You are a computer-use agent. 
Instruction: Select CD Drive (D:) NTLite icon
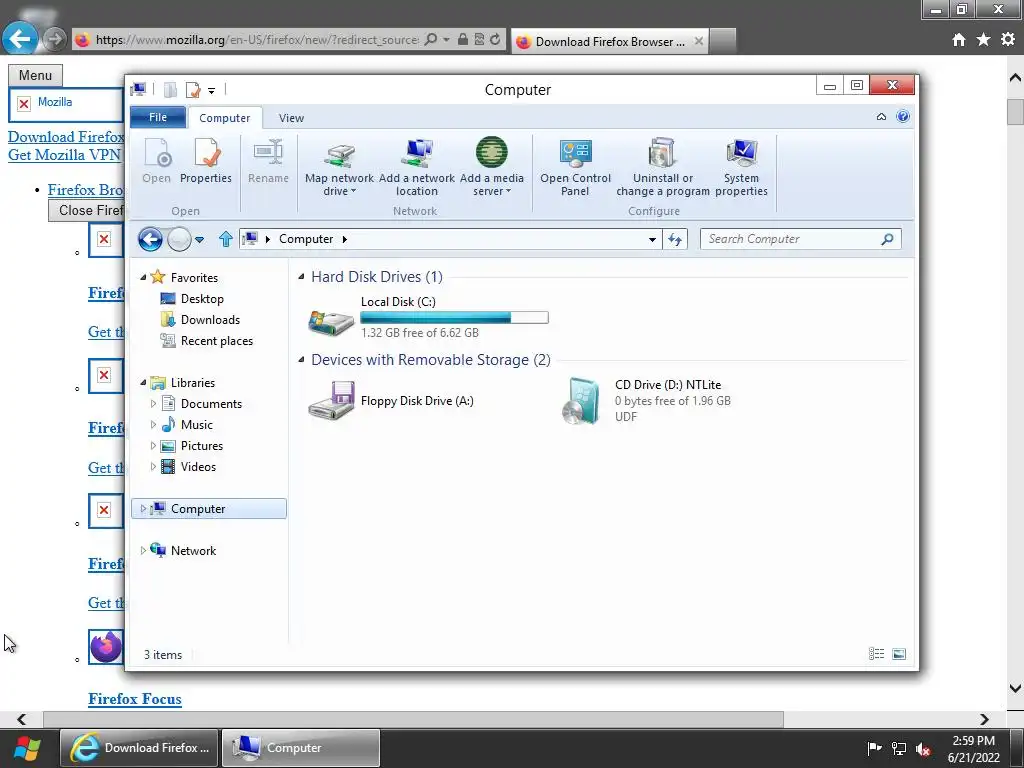point(581,401)
